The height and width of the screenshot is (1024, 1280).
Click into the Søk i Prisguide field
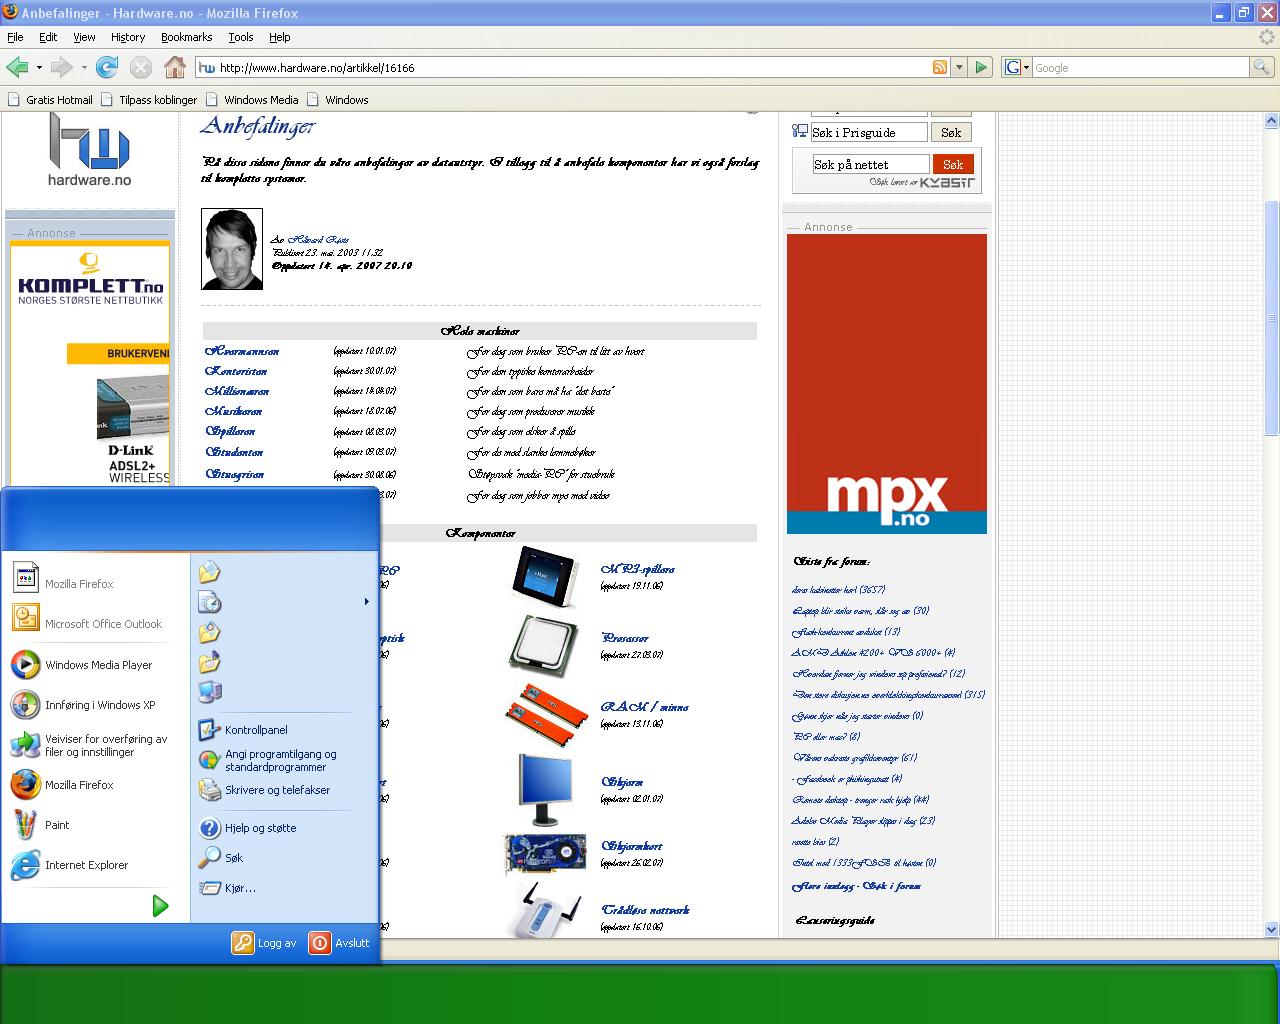click(x=868, y=132)
